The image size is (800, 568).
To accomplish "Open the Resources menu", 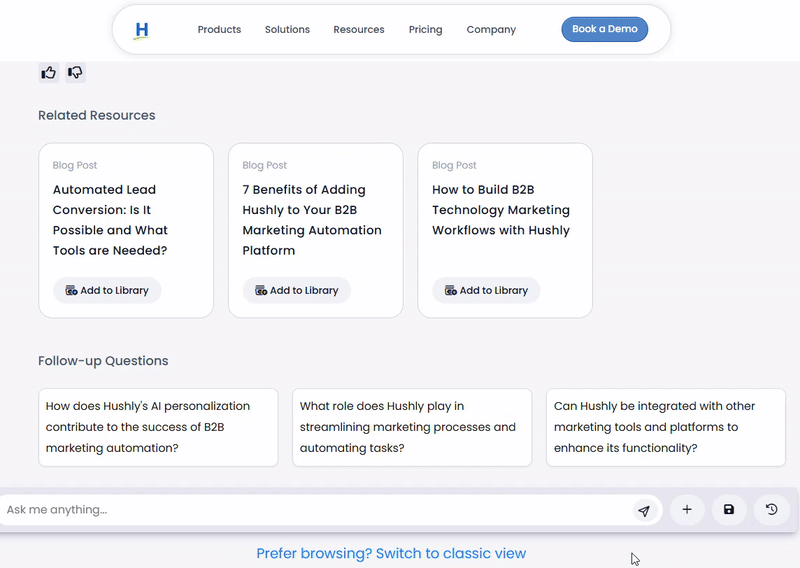I will [x=359, y=30].
